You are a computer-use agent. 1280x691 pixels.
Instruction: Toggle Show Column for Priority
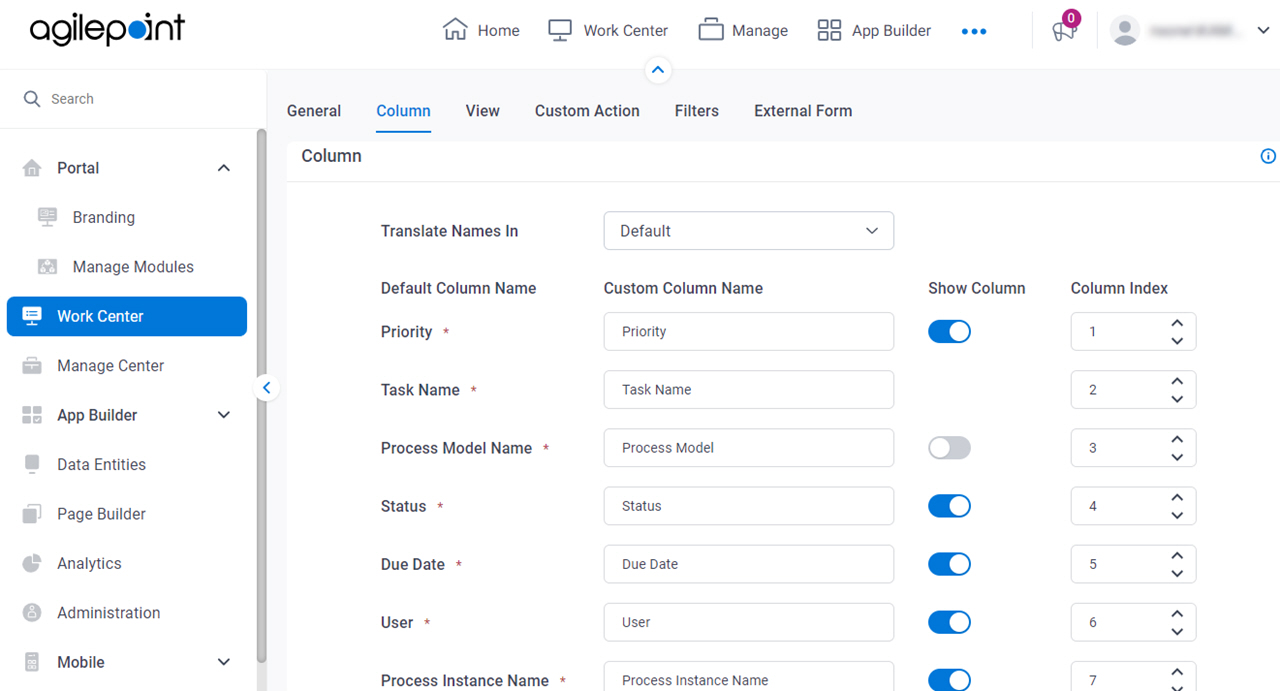(x=949, y=332)
